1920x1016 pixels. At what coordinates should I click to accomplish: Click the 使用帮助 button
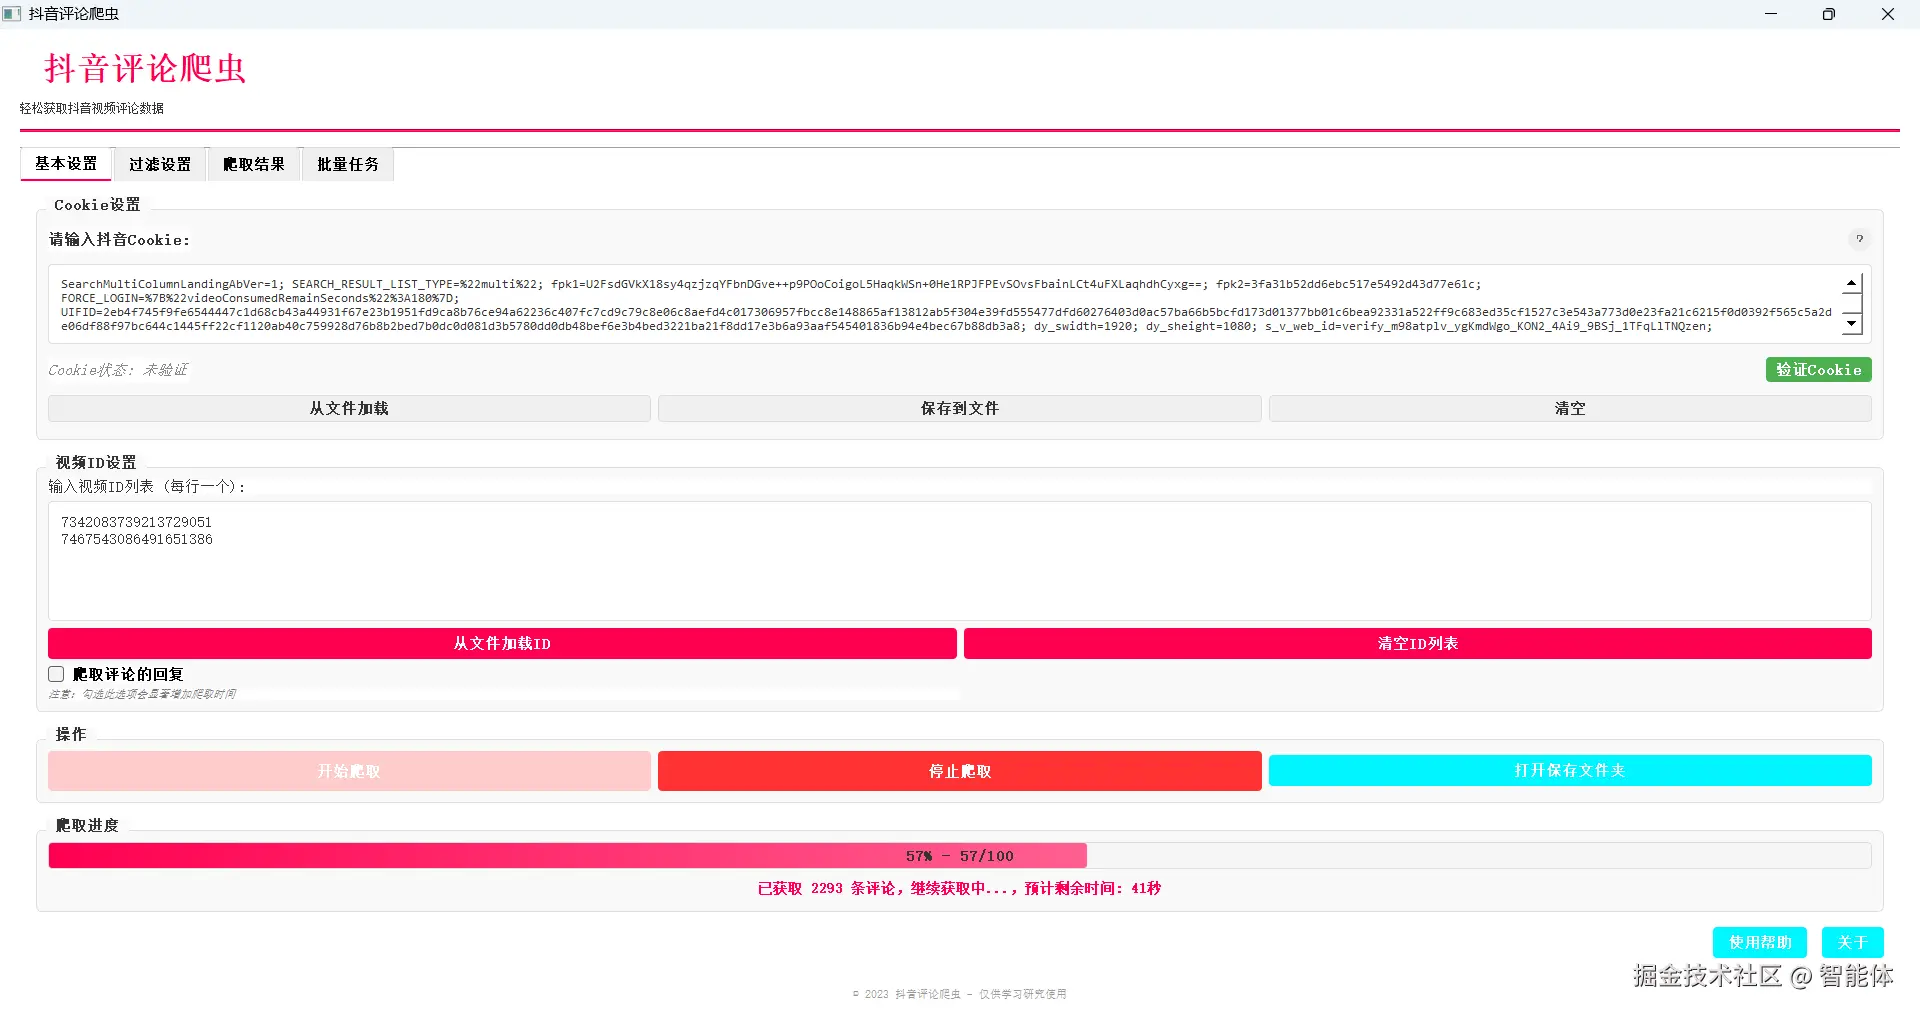click(x=1760, y=942)
